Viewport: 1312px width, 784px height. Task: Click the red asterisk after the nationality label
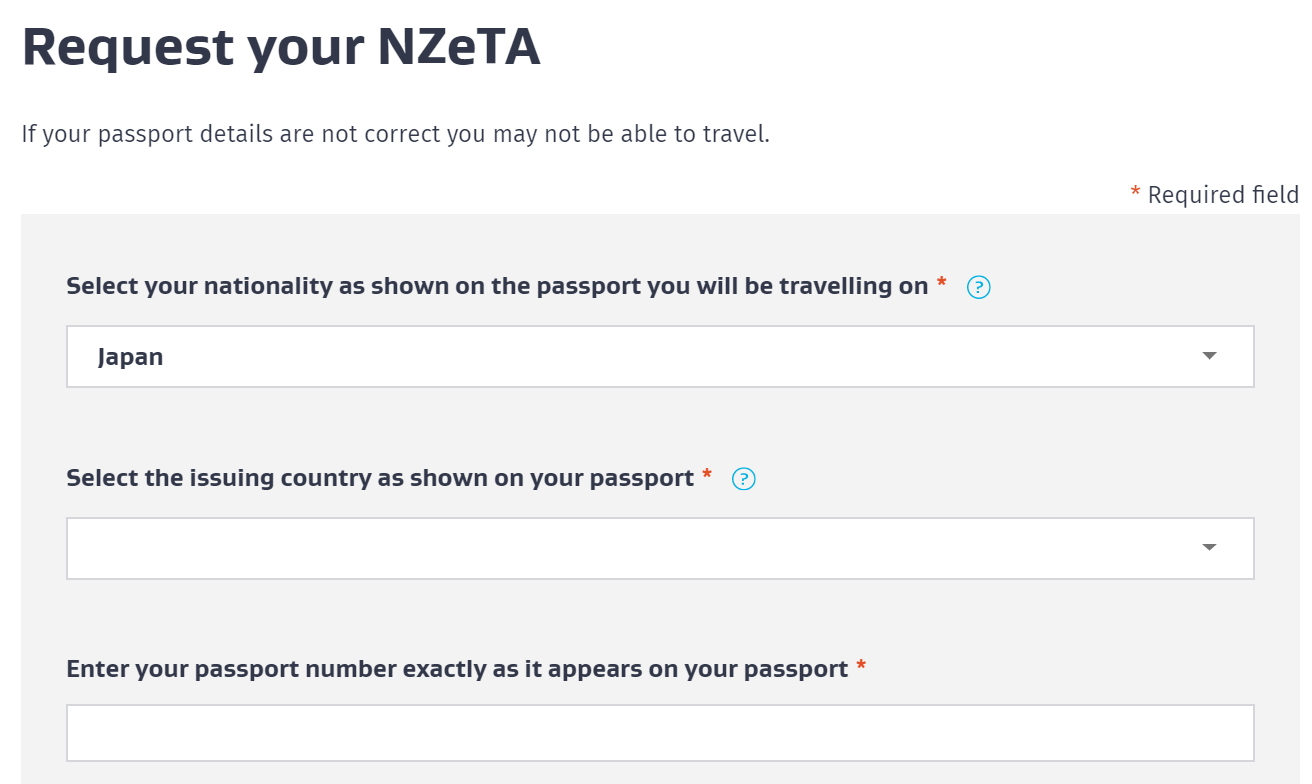[941, 285]
